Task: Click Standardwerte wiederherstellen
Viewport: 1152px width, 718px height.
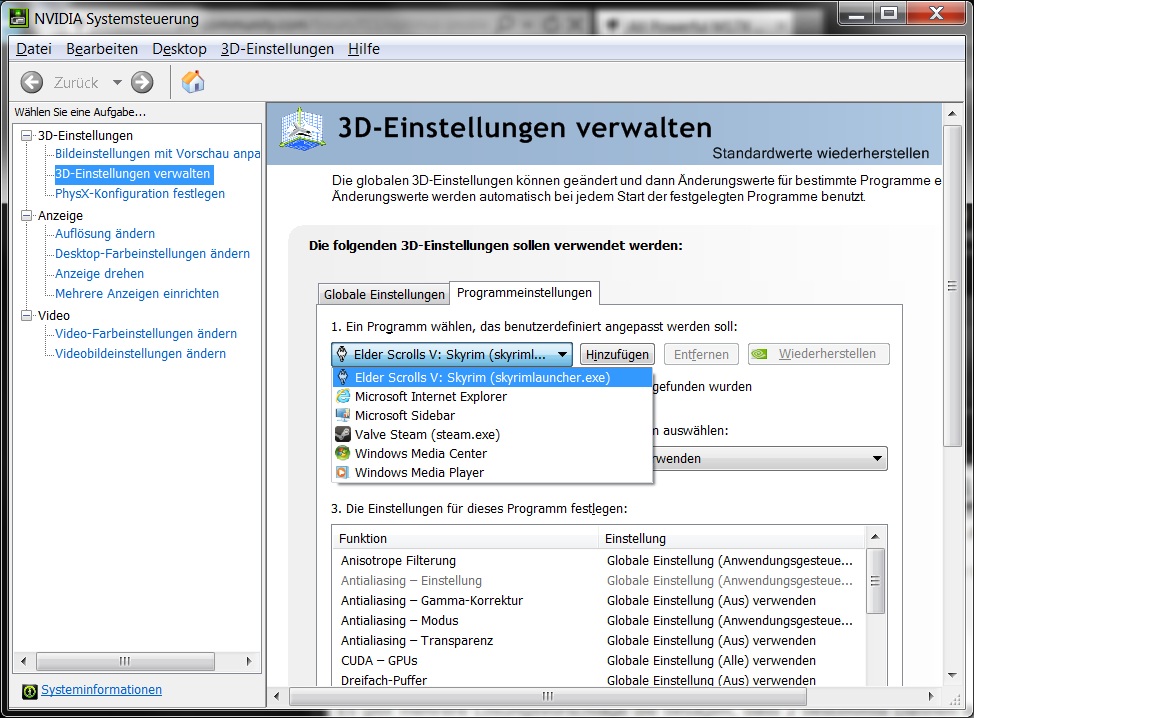Action: (x=820, y=154)
